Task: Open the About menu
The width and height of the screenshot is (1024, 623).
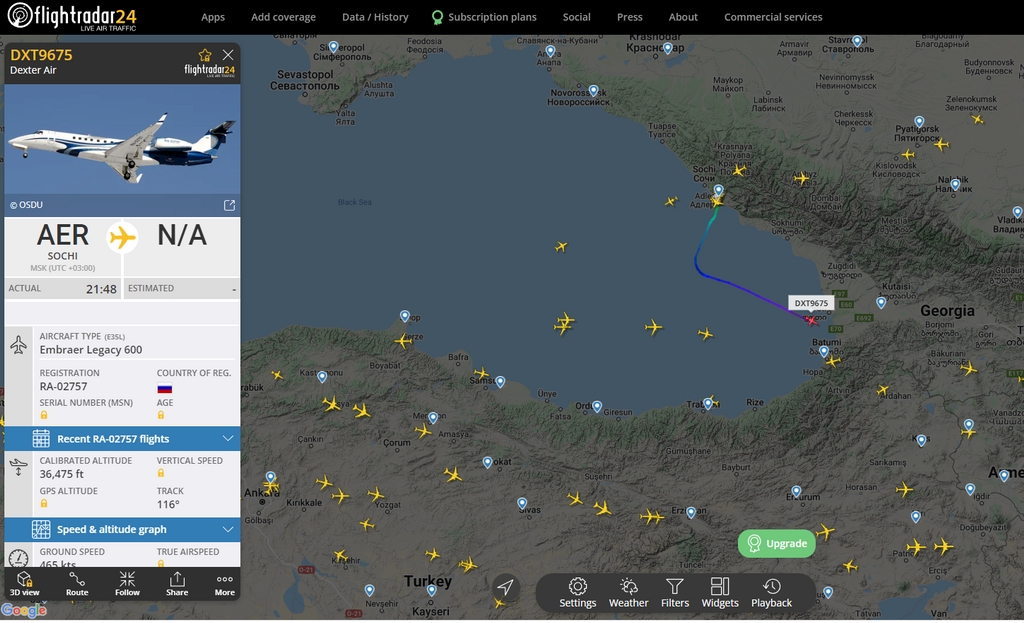Action: click(683, 17)
